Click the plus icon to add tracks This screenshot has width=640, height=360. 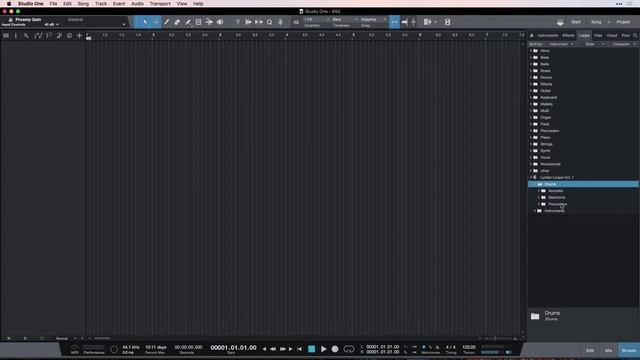pyautogui.click(x=79, y=36)
